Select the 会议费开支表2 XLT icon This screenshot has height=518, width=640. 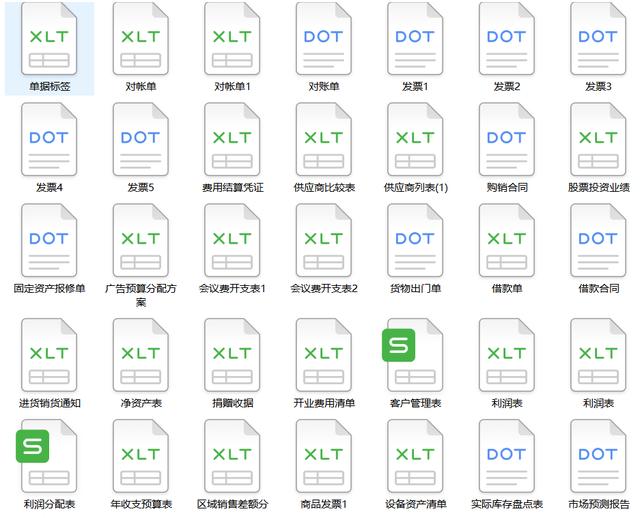[x=323, y=240]
